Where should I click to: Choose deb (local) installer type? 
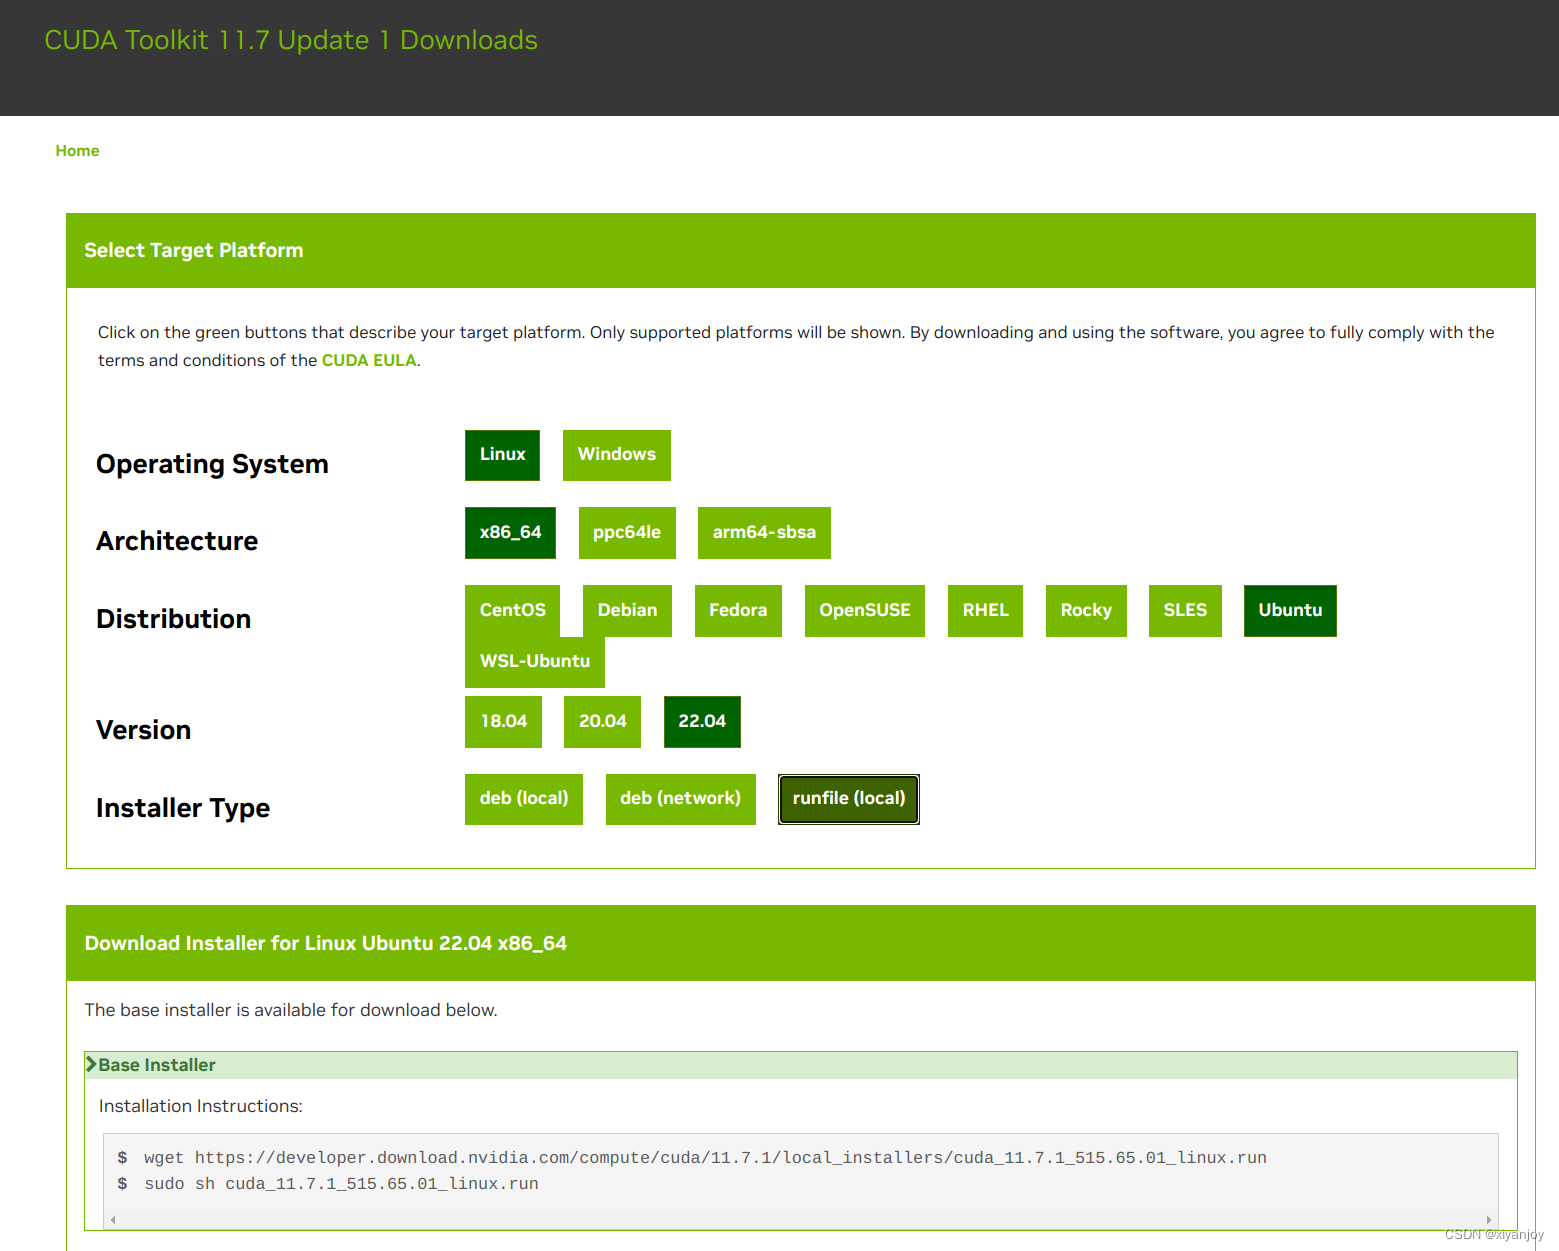coord(524,799)
